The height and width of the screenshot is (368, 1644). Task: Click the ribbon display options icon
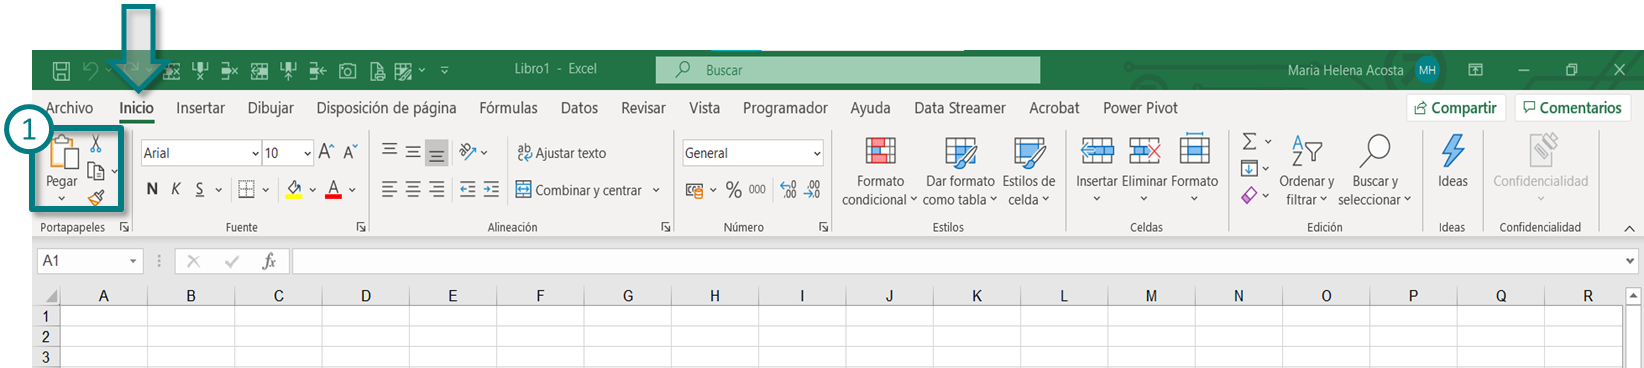tap(1475, 70)
